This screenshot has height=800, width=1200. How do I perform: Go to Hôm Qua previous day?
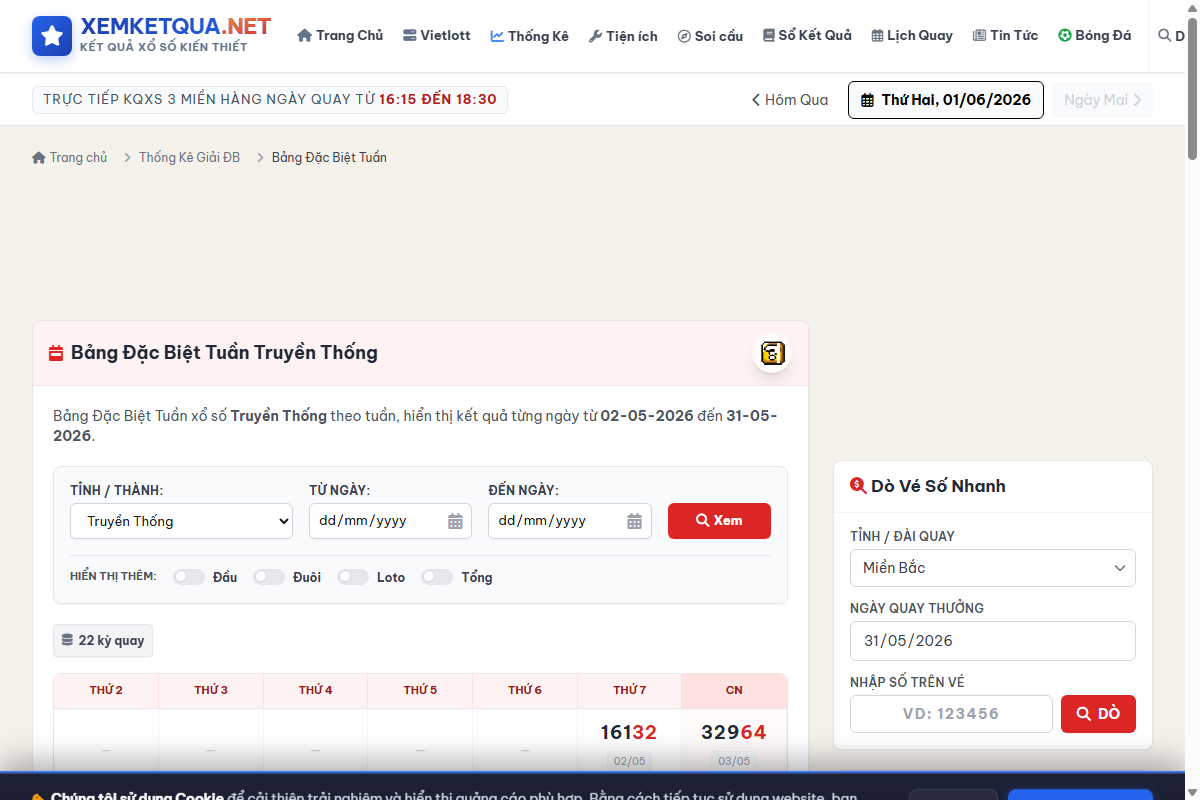pos(790,100)
